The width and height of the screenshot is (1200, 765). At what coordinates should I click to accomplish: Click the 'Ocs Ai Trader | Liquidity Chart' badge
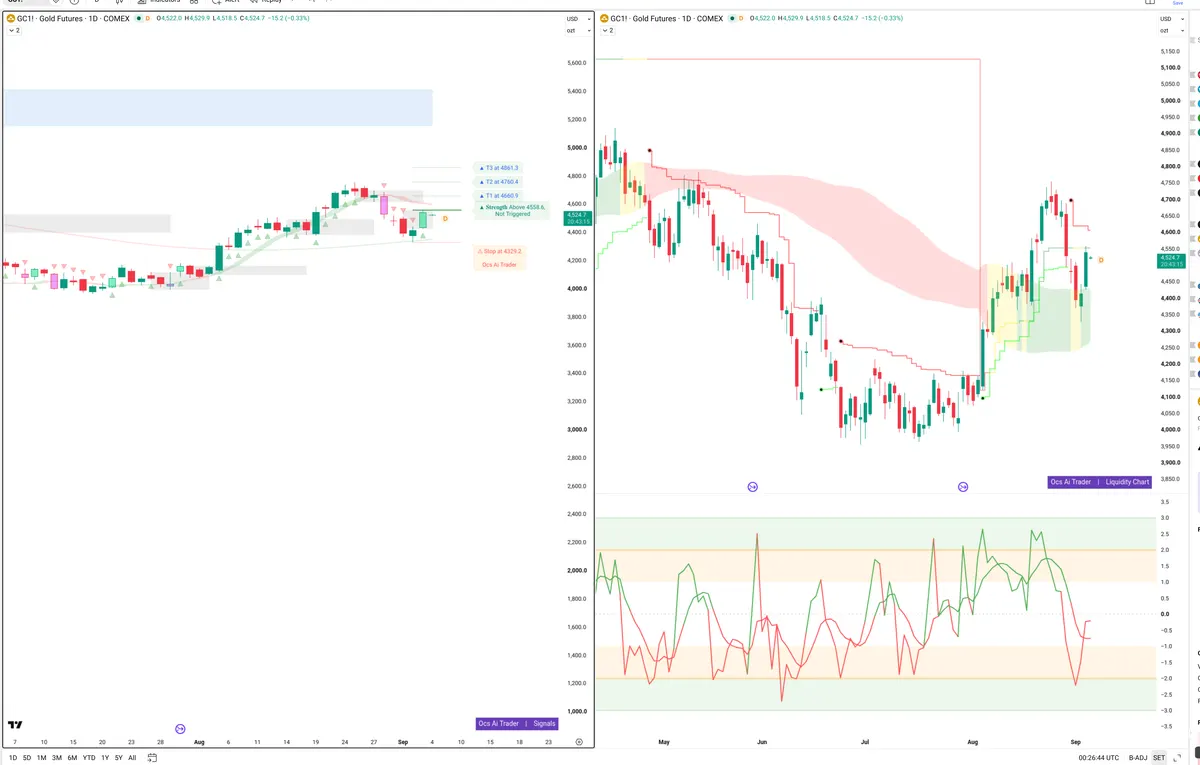(1100, 482)
